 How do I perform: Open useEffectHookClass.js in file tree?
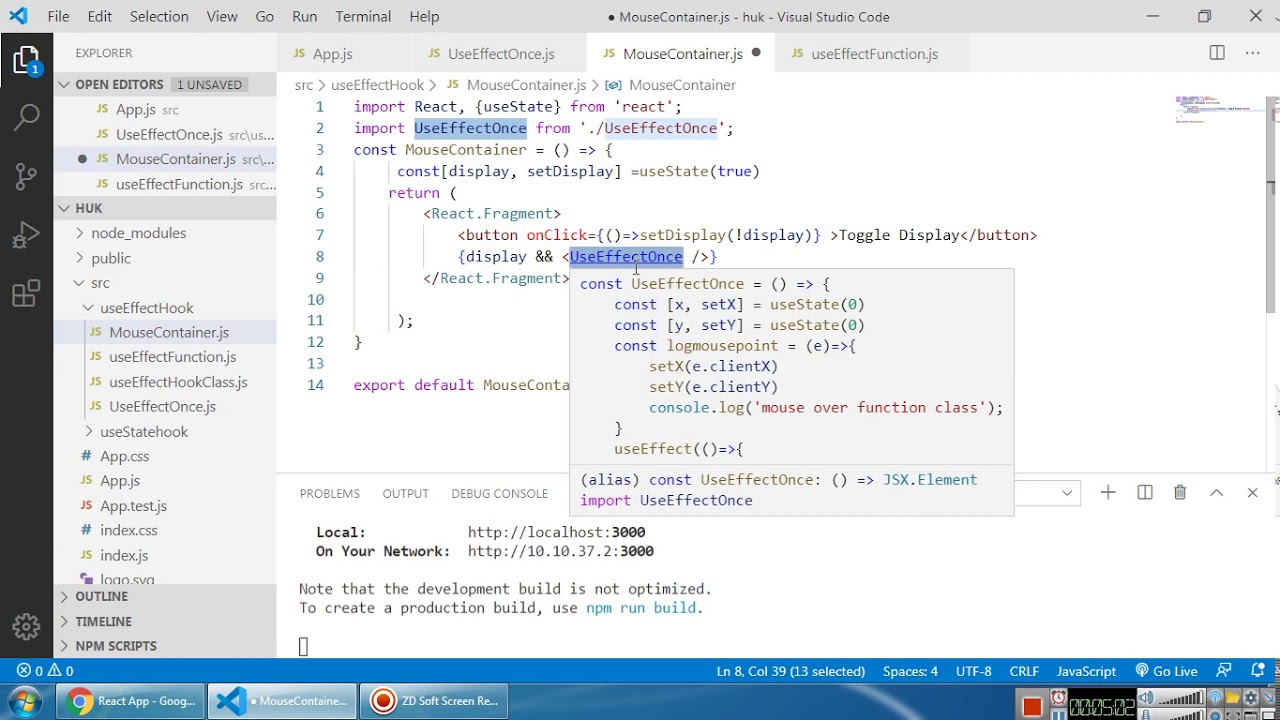[178, 382]
